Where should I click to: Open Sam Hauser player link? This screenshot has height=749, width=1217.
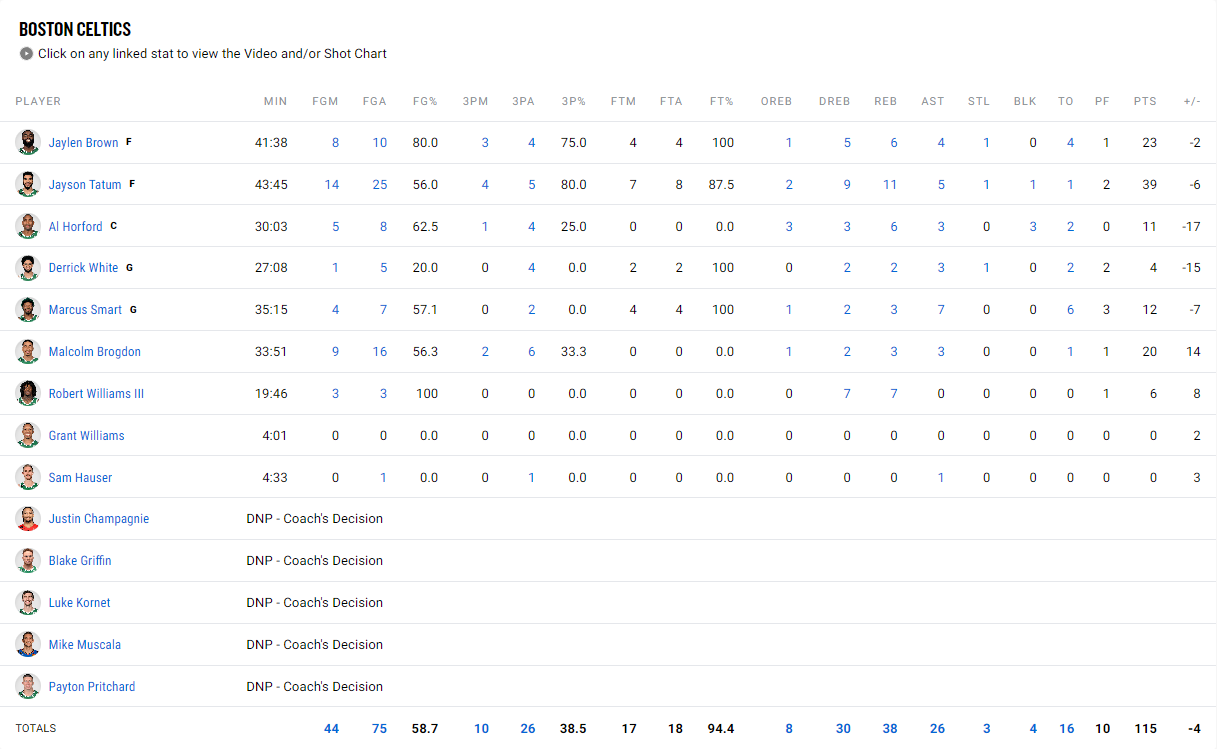coord(80,478)
